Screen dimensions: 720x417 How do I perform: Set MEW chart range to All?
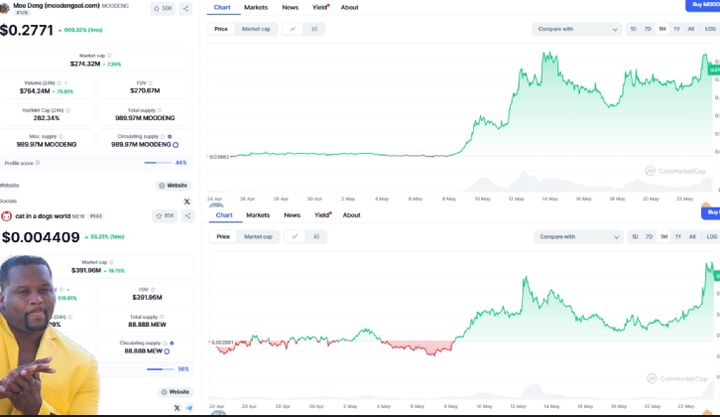(x=692, y=237)
